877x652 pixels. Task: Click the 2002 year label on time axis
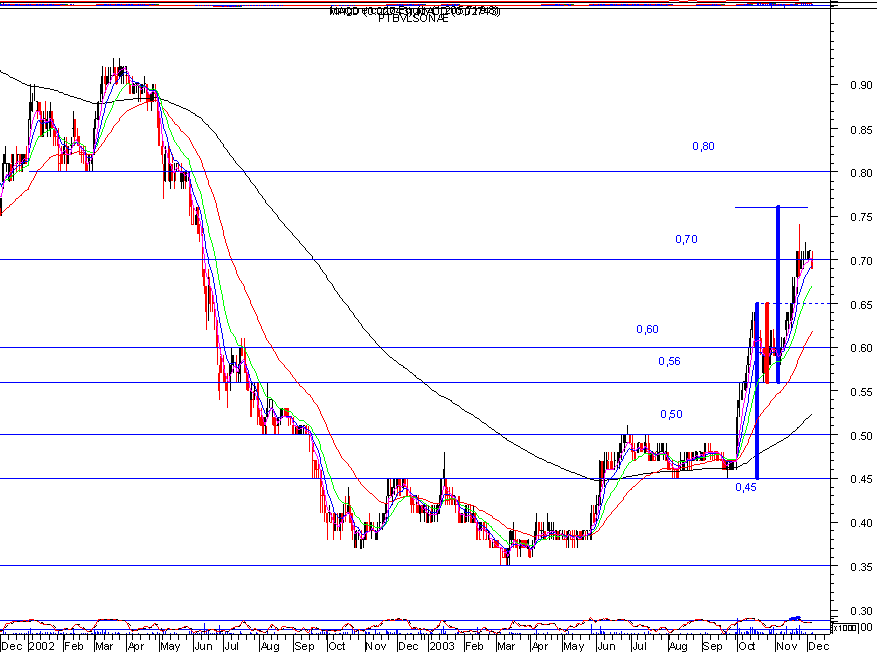(42, 646)
